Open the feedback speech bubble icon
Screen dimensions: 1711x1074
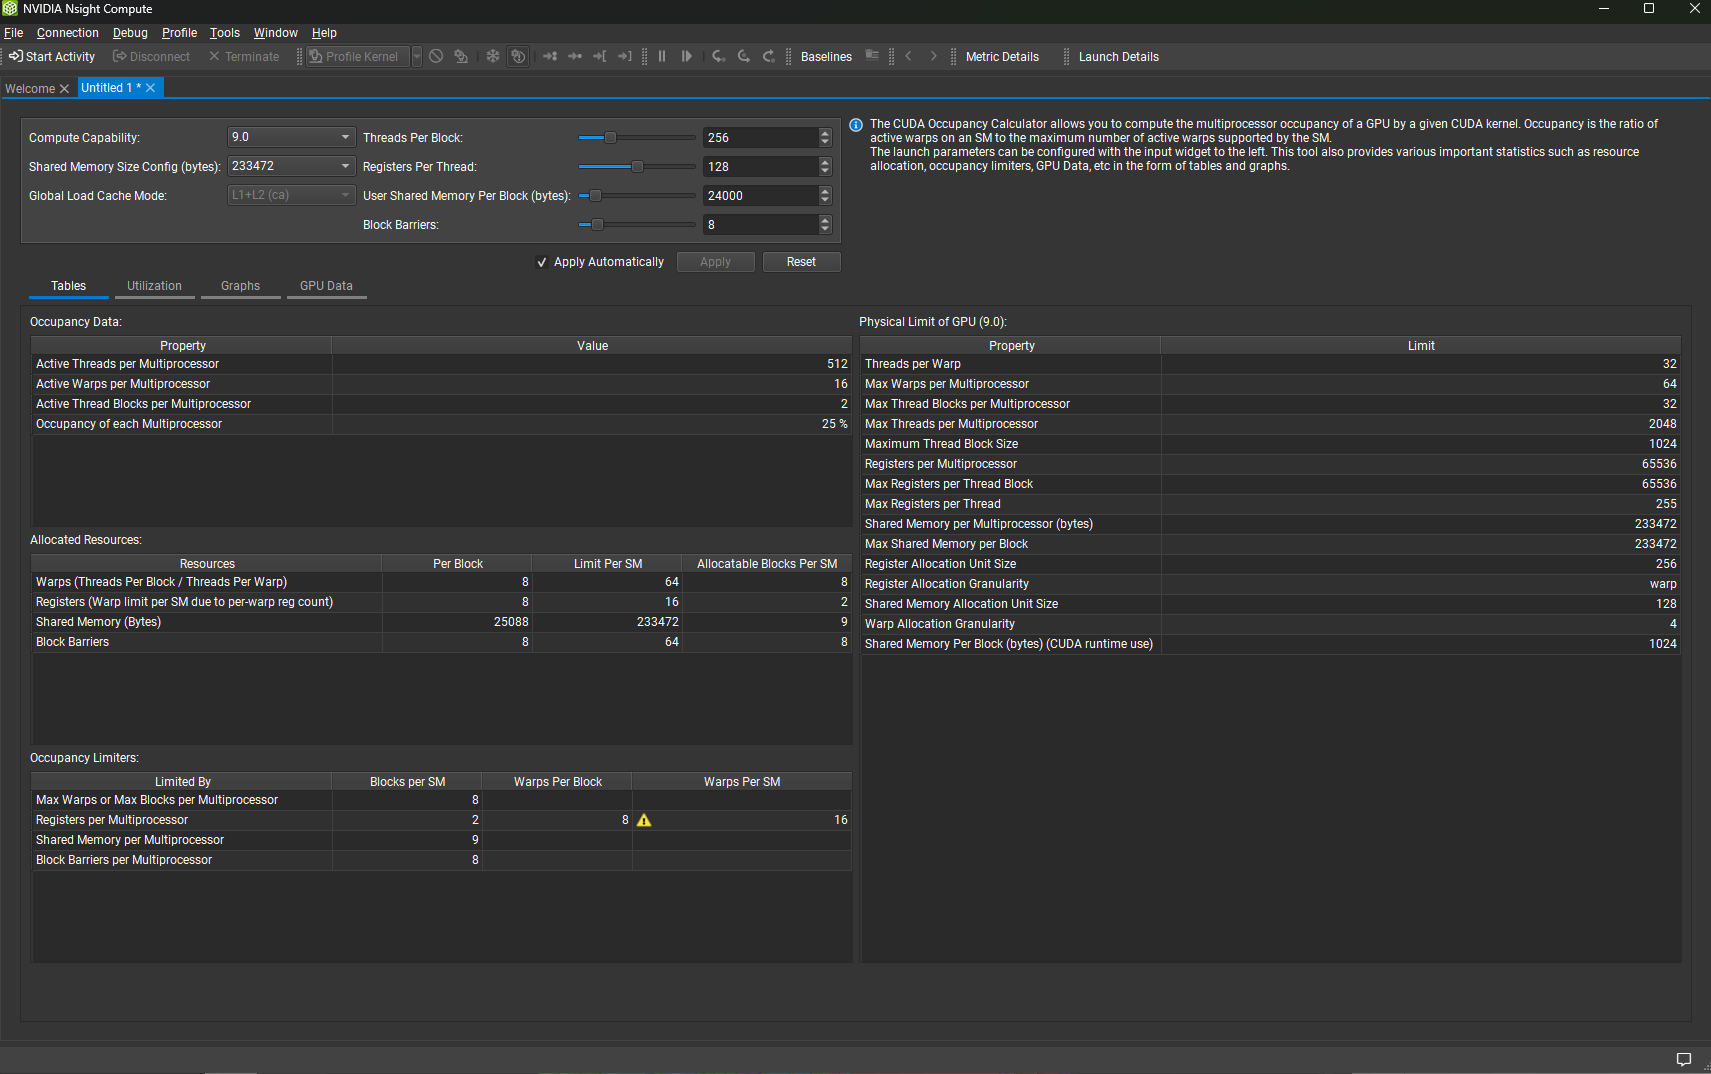1684,1059
